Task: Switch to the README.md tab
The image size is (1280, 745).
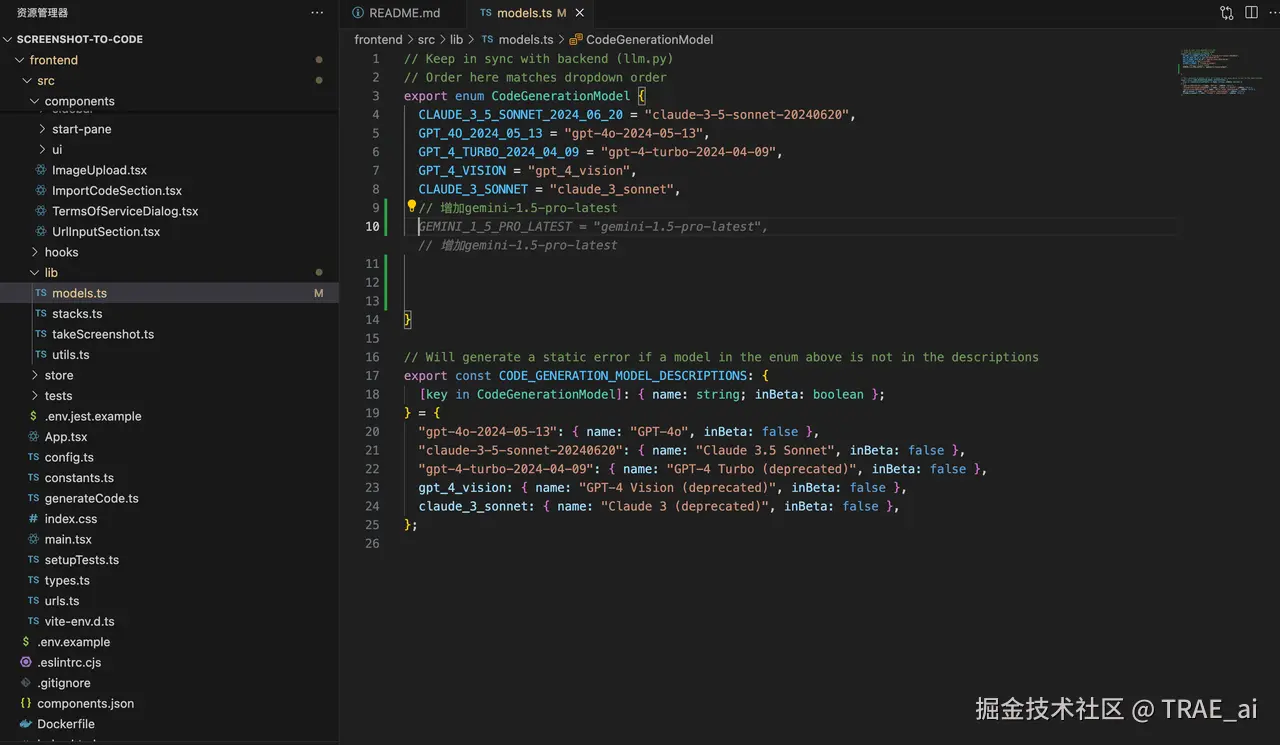Action: coord(404,13)
